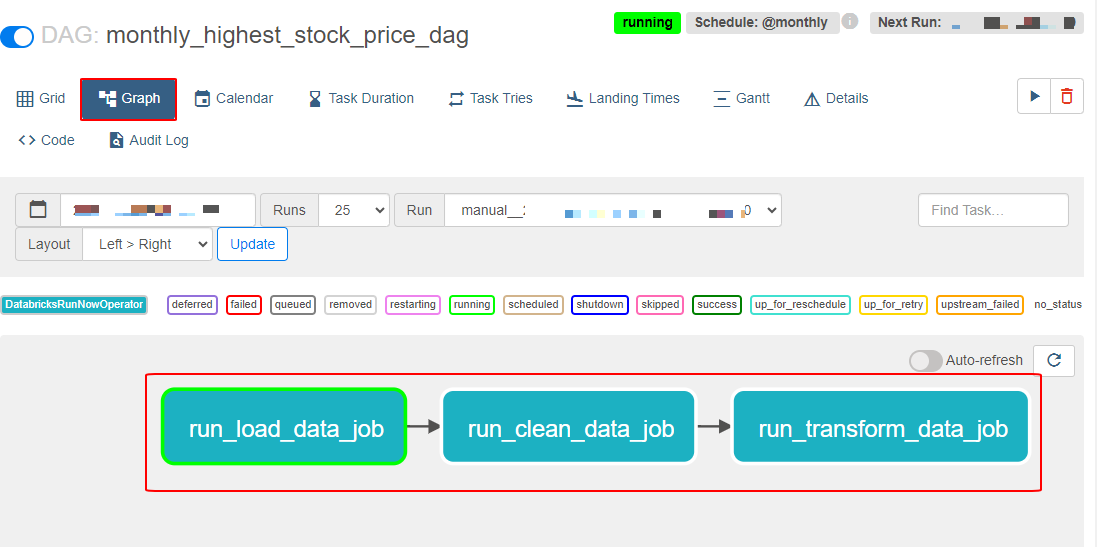Open the Audit Log page
Image resolution: width=1097 pixels, height=547 pixels.
[x=148, y=140]
